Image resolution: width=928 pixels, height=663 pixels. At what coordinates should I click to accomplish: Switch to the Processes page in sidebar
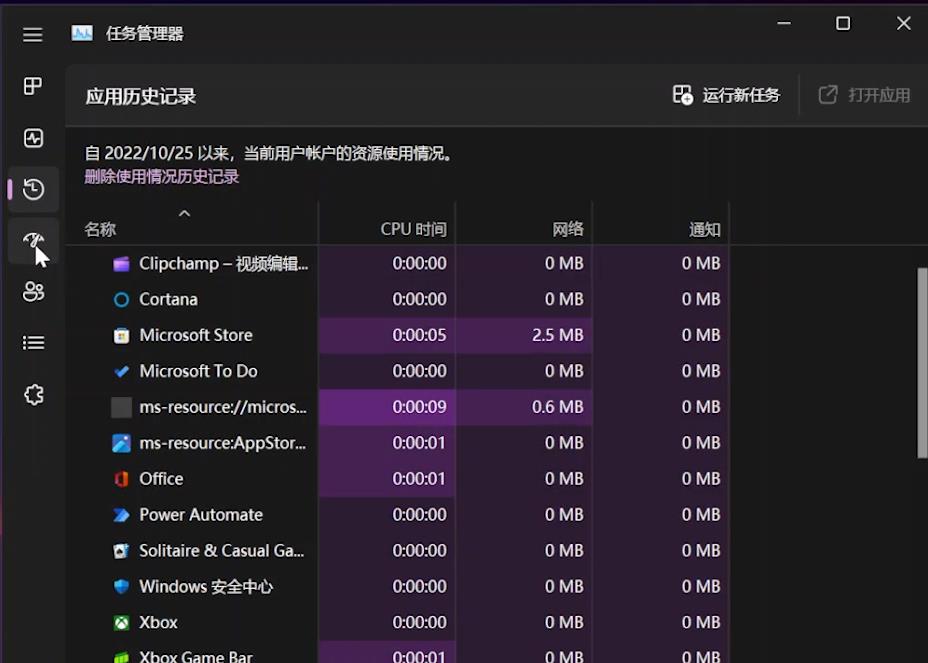pyautogui.click(x=32, y=87)
